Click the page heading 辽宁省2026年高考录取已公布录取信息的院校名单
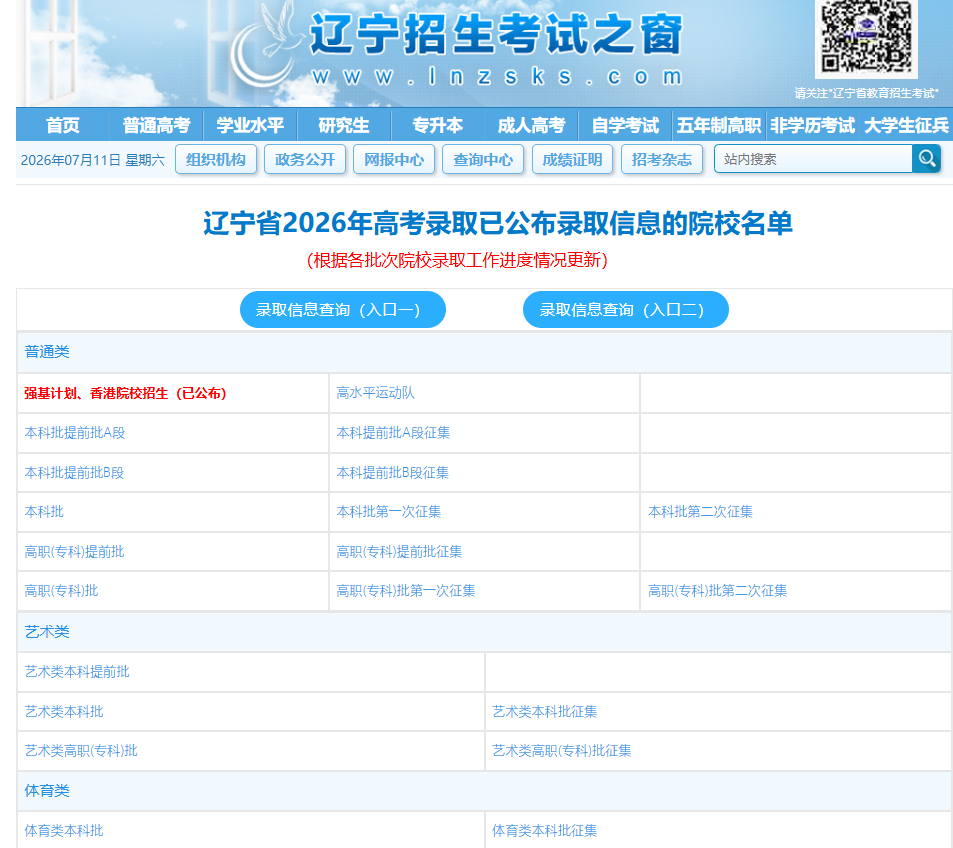953x848 pixels. coord(498,223)
